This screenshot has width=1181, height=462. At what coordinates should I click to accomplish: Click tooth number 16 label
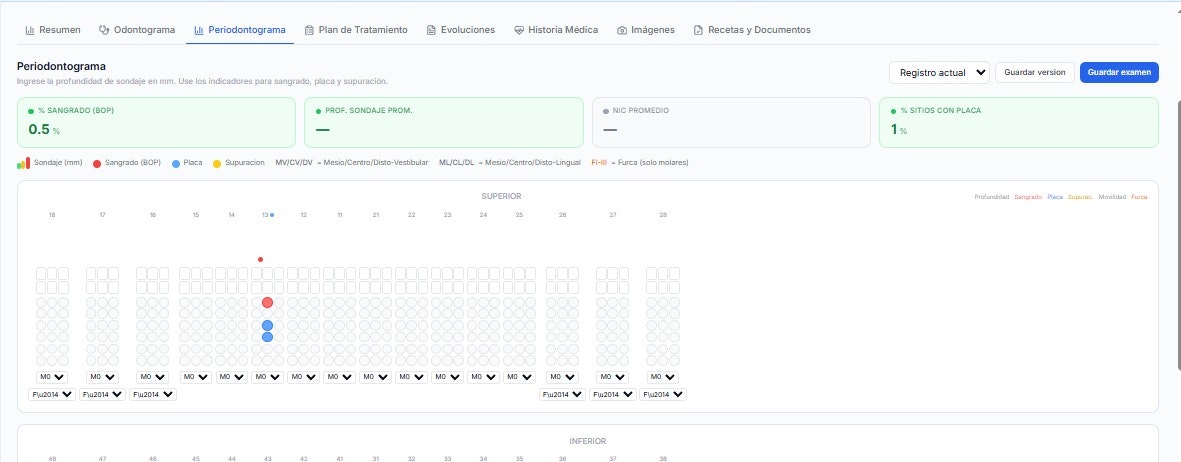pos(153,216)
